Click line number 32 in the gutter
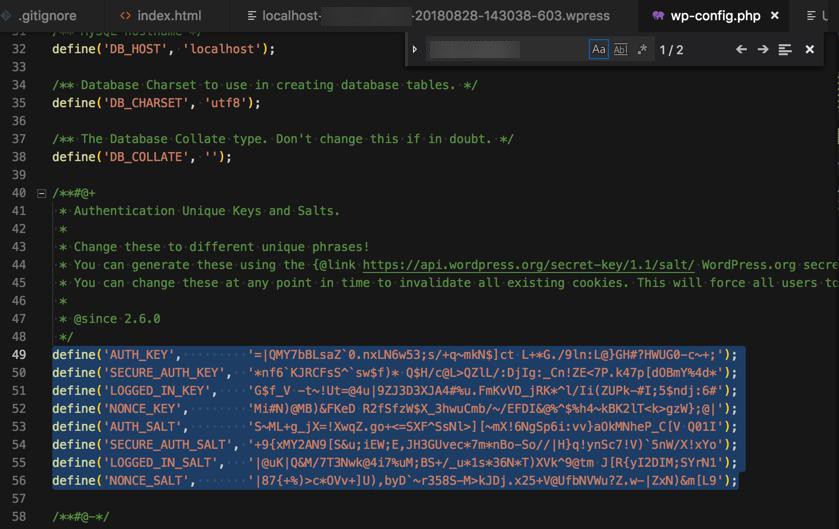This screenshot has width=839, height=529. (19, 49)
